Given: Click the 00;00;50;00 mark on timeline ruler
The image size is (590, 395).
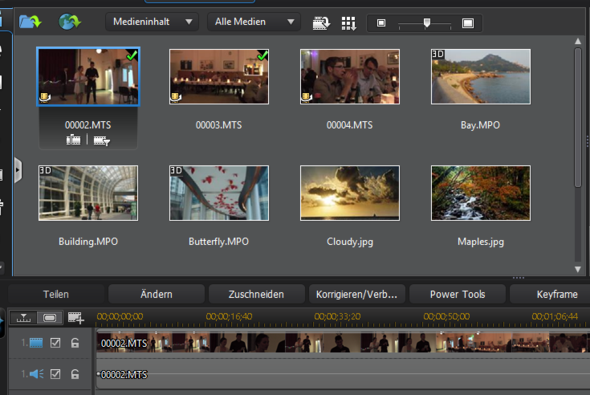Looking at the screenshot, I should click(x=447, y=317).
